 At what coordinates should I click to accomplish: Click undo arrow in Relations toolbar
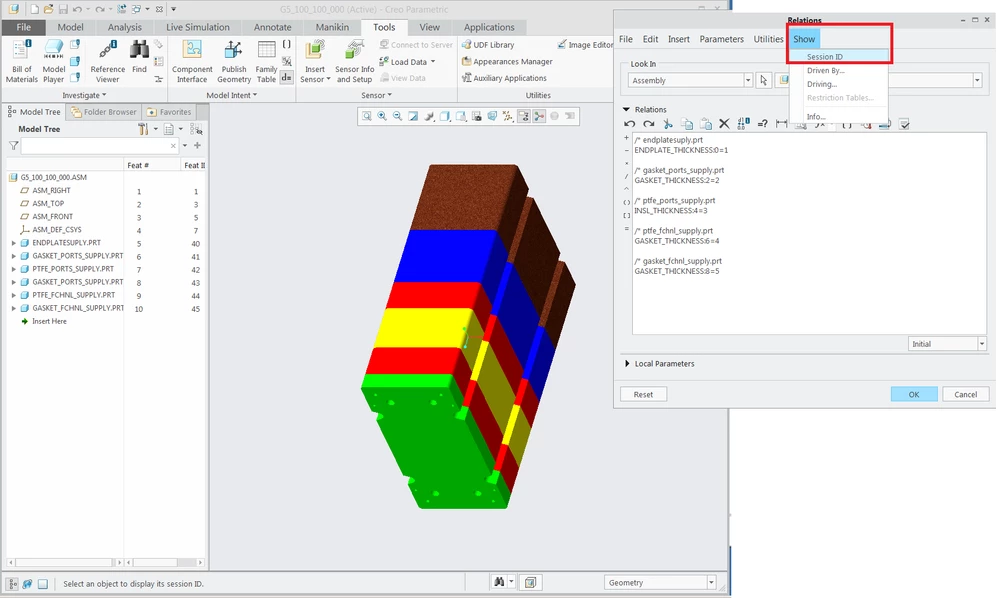(629, 124)
